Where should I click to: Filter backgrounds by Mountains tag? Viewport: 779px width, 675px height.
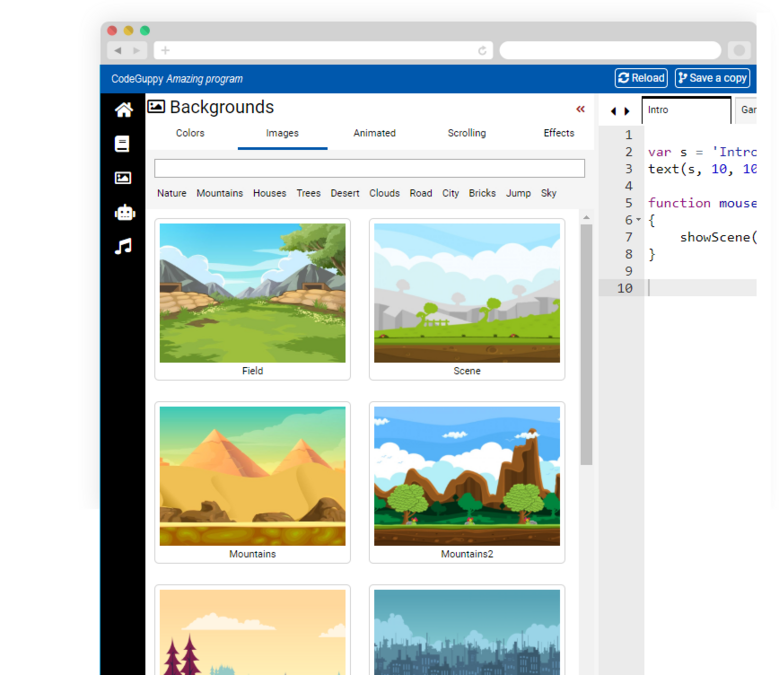pos(219,193)
